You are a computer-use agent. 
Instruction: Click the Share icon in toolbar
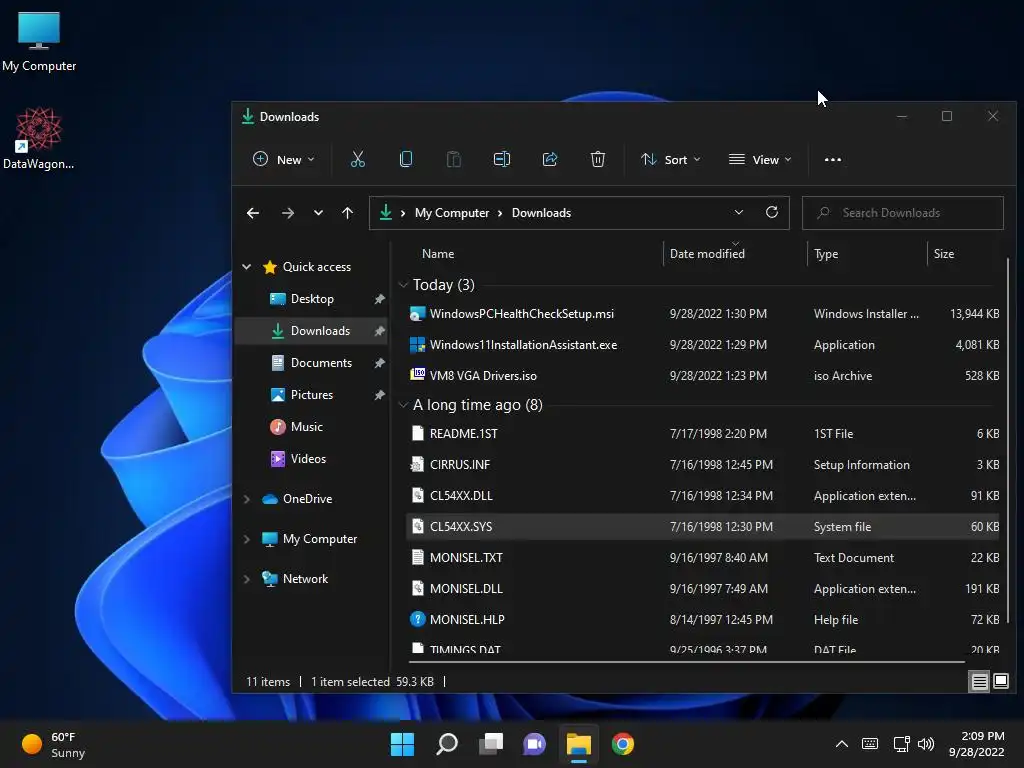(x=550, y=159)
